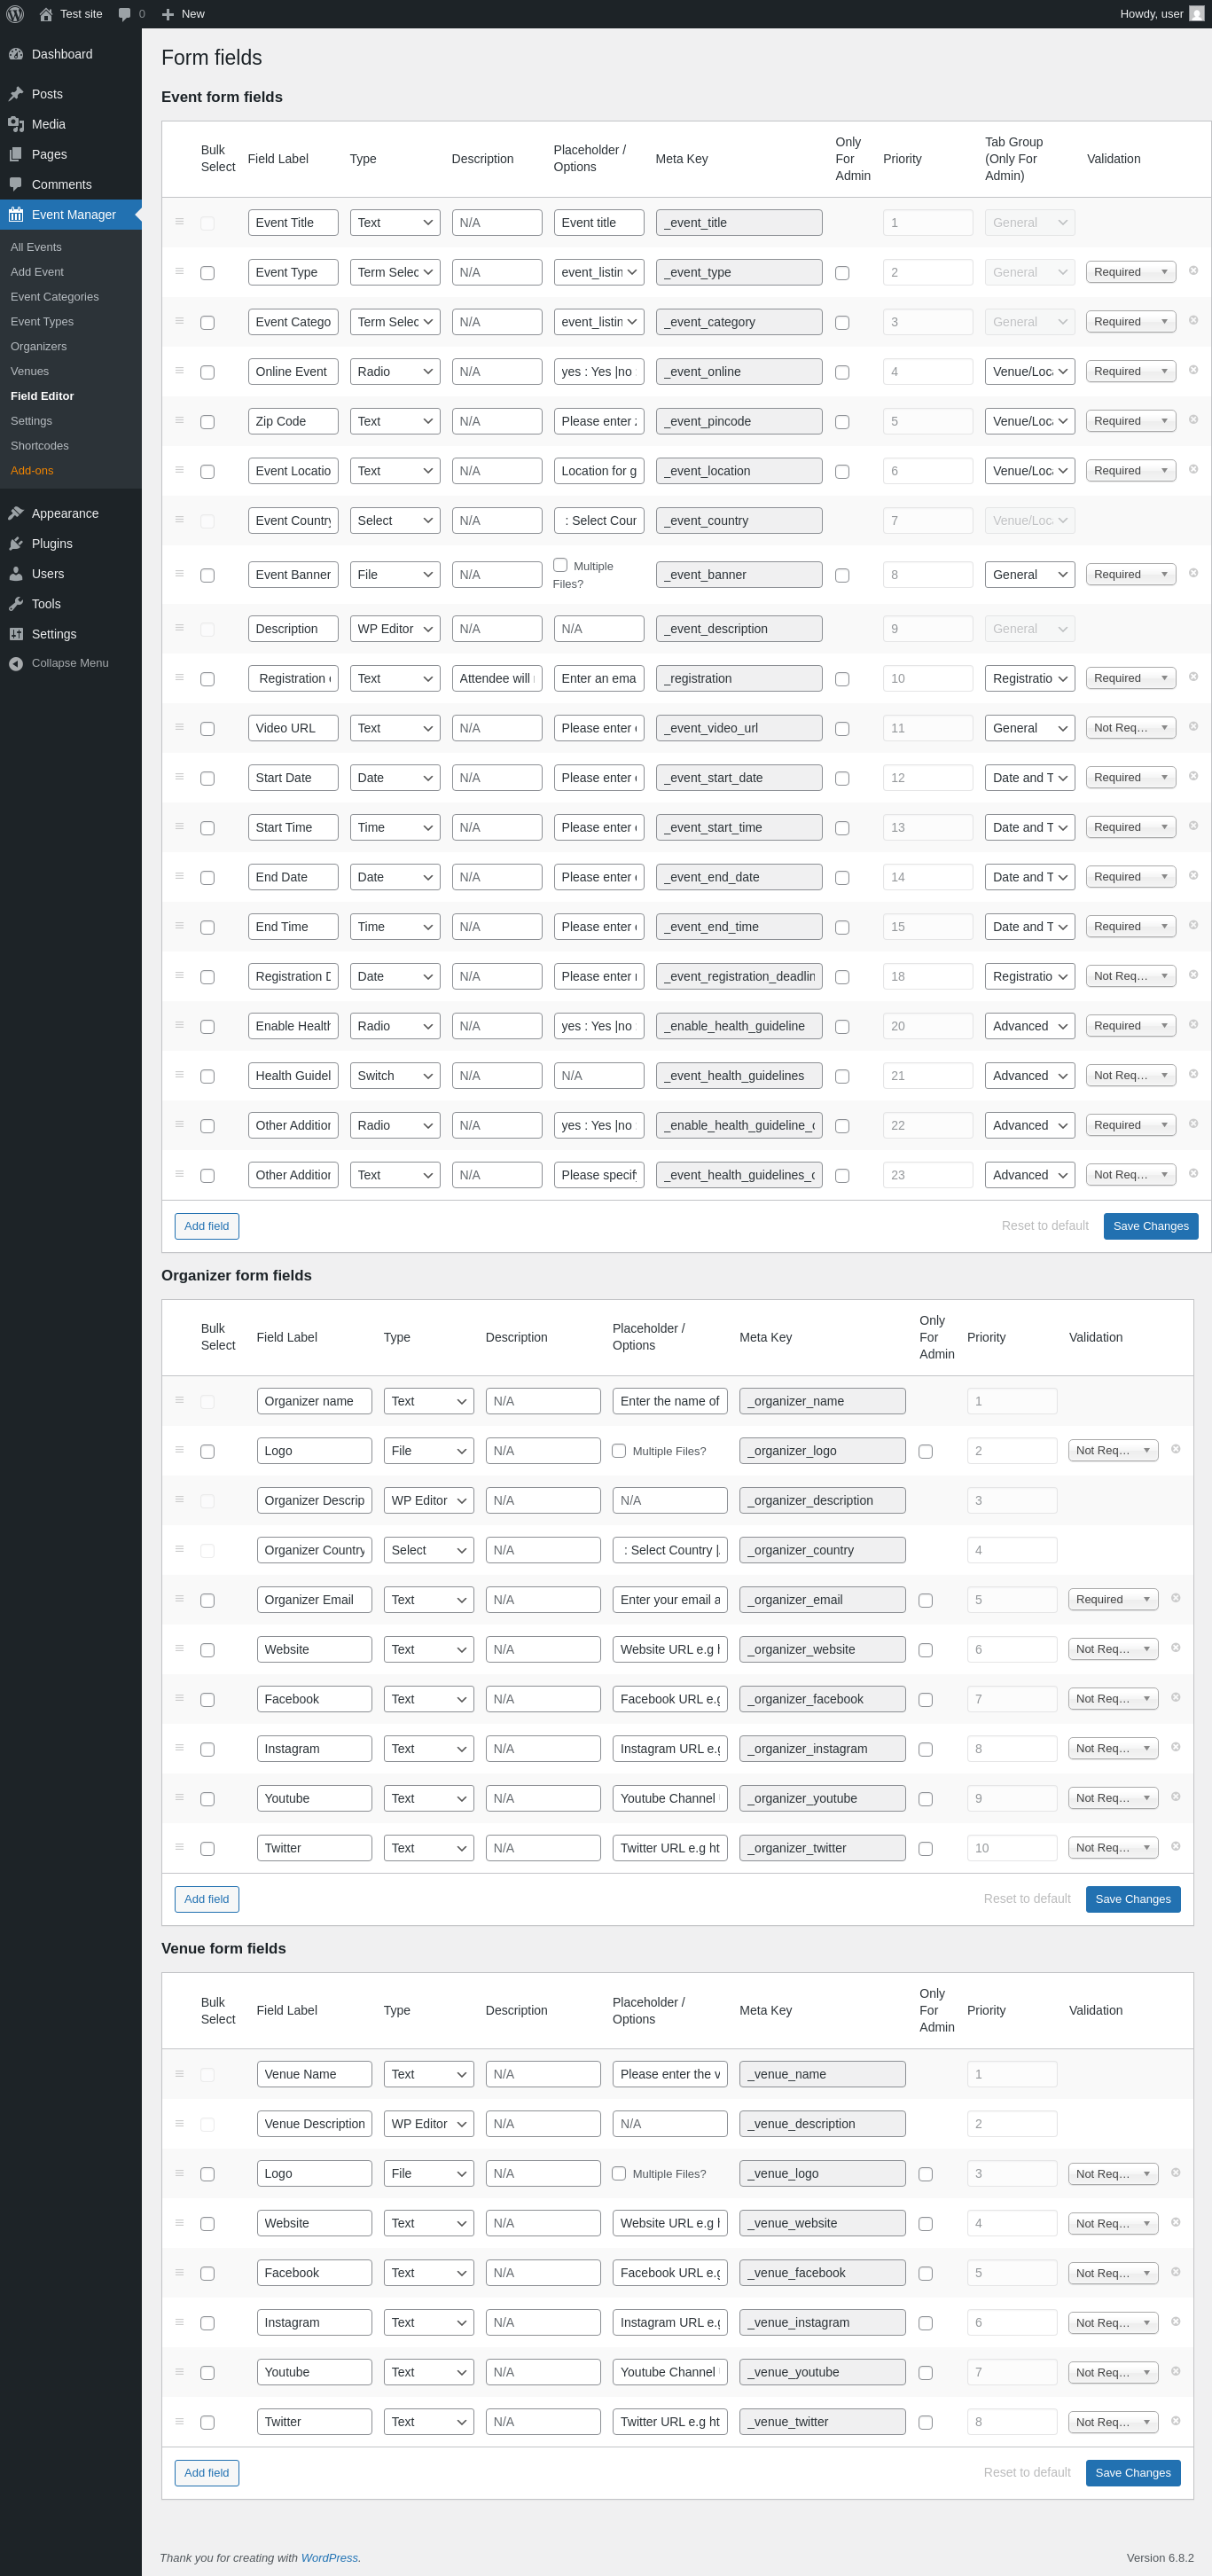
Task: Tick bulk select checkbox for Event Type
Action: pyautogui.click(x=207, y=273)
